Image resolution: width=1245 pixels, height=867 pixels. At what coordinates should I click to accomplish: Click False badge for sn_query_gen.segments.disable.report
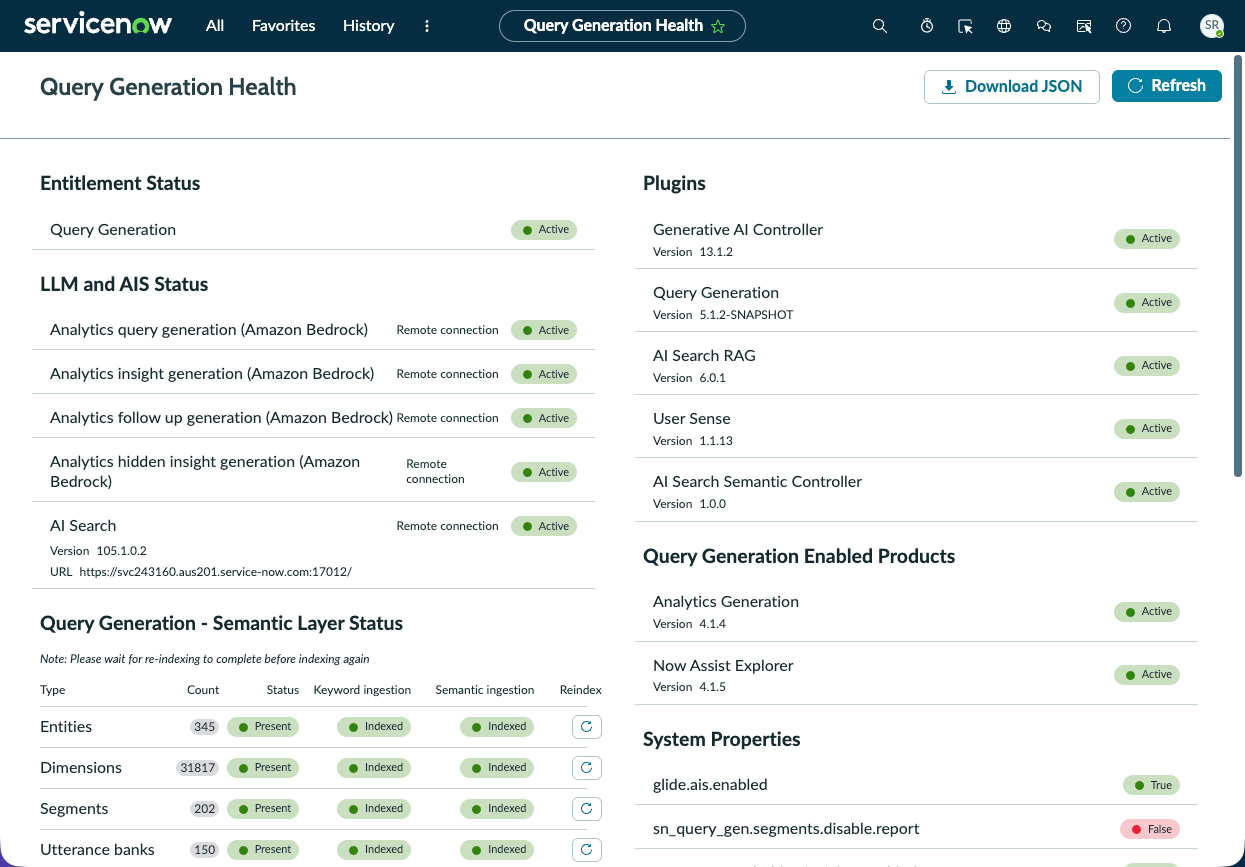click(1150, 829)
